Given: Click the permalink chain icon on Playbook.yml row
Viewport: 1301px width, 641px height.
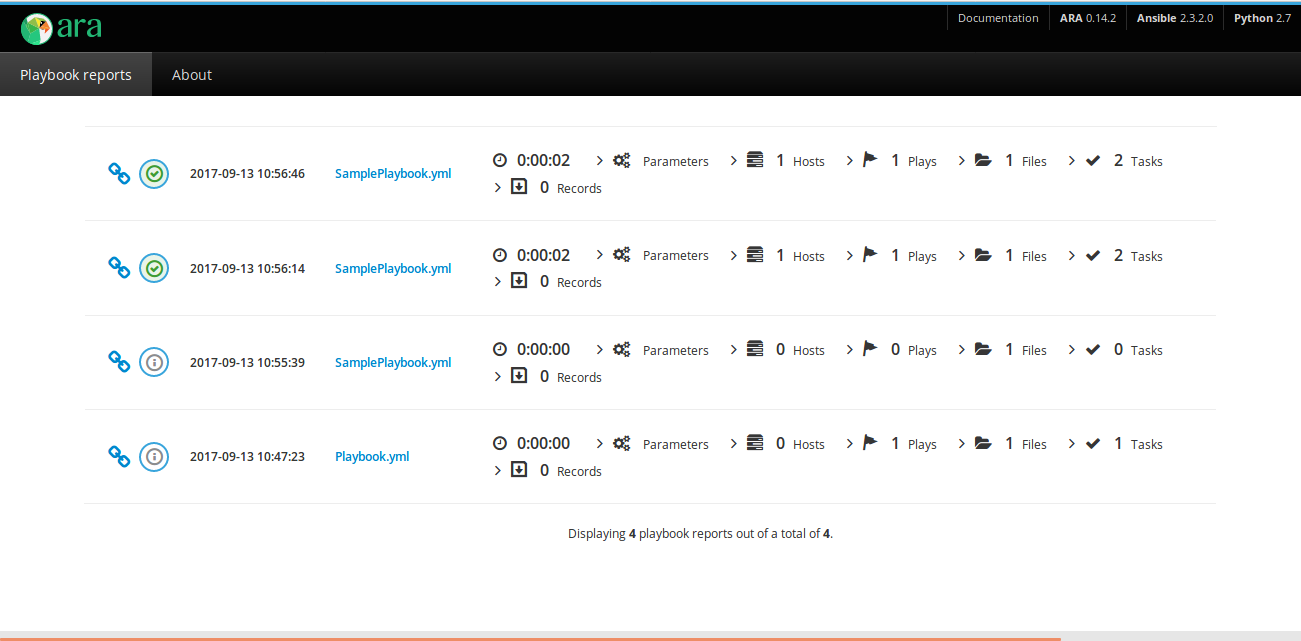Looking at the screenshot, I should click(x=119, y=457).
